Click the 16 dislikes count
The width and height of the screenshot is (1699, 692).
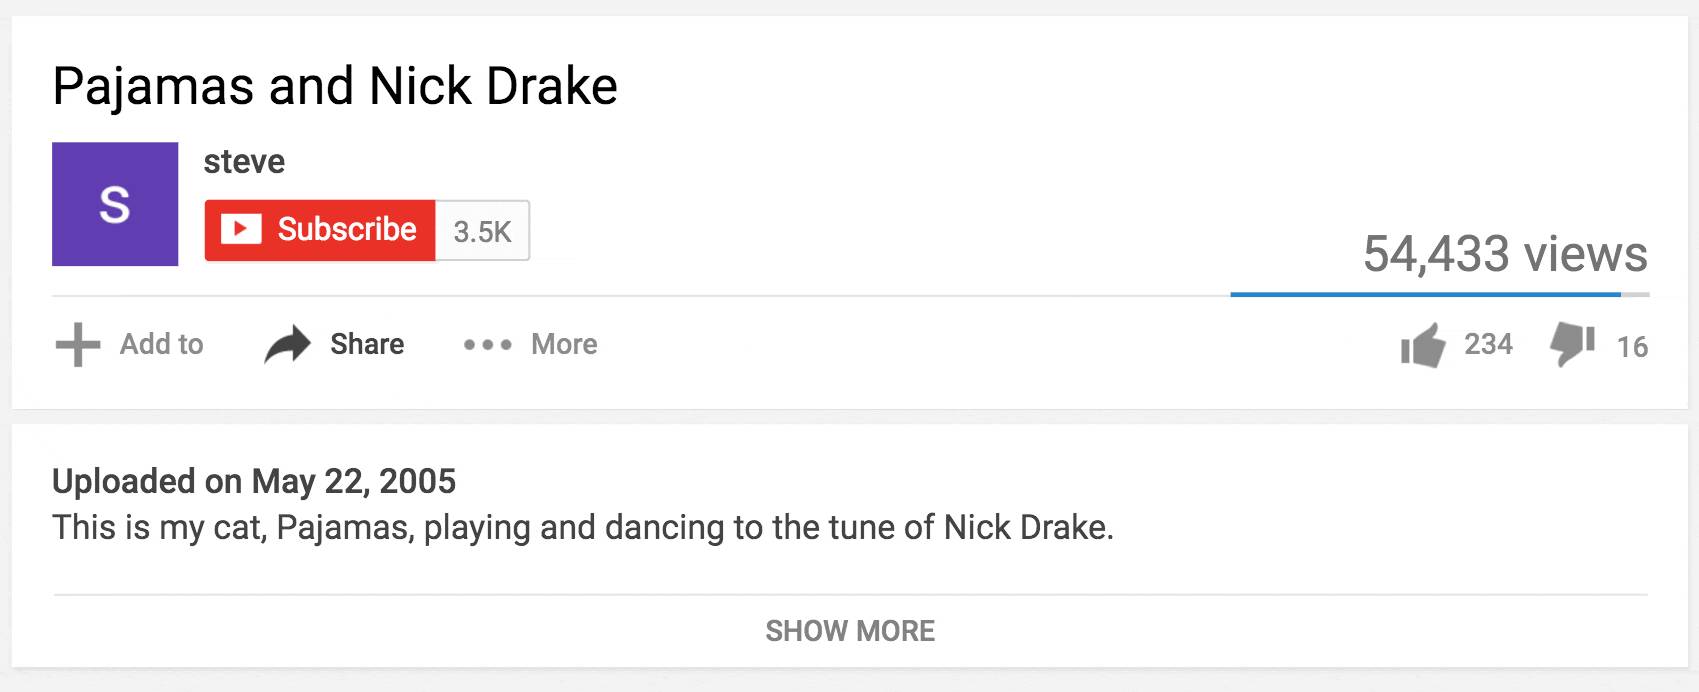pos(1632,347)
